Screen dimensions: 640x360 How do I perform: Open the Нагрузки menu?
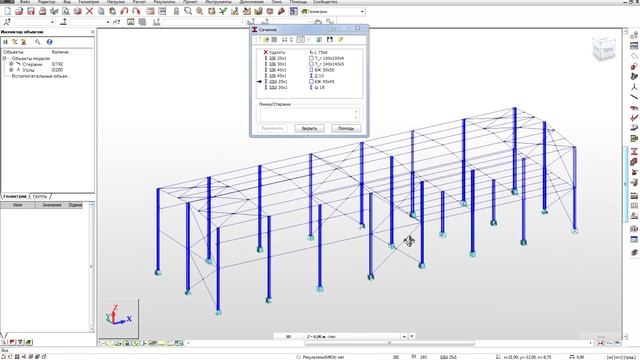tap(116, 2)
